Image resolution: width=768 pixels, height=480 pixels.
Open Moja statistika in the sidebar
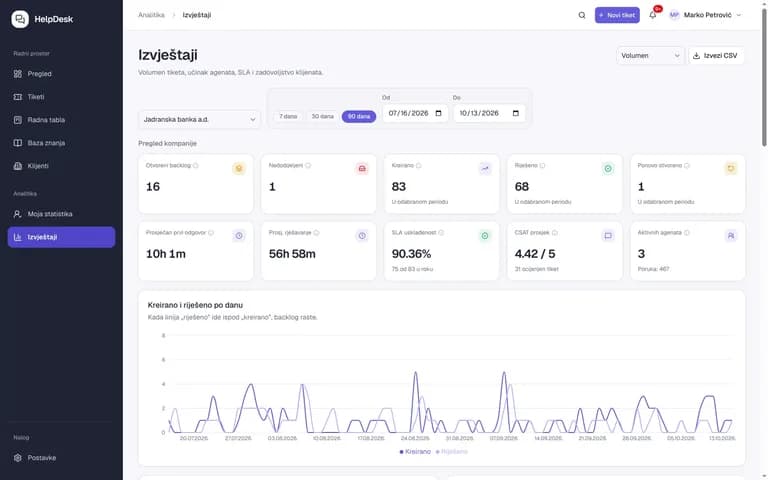coord(61,214)
